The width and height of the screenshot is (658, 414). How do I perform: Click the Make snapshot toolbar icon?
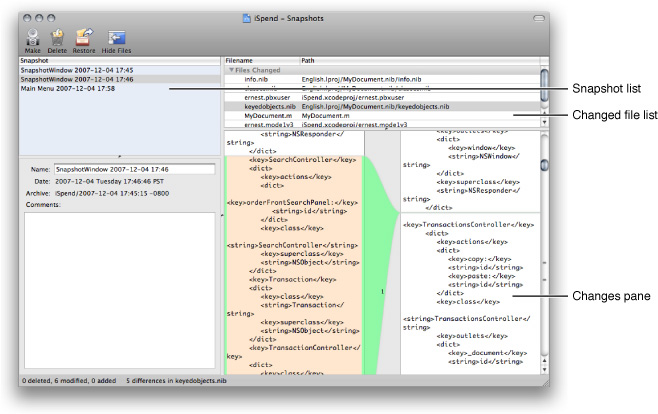[x=32, y=38]
